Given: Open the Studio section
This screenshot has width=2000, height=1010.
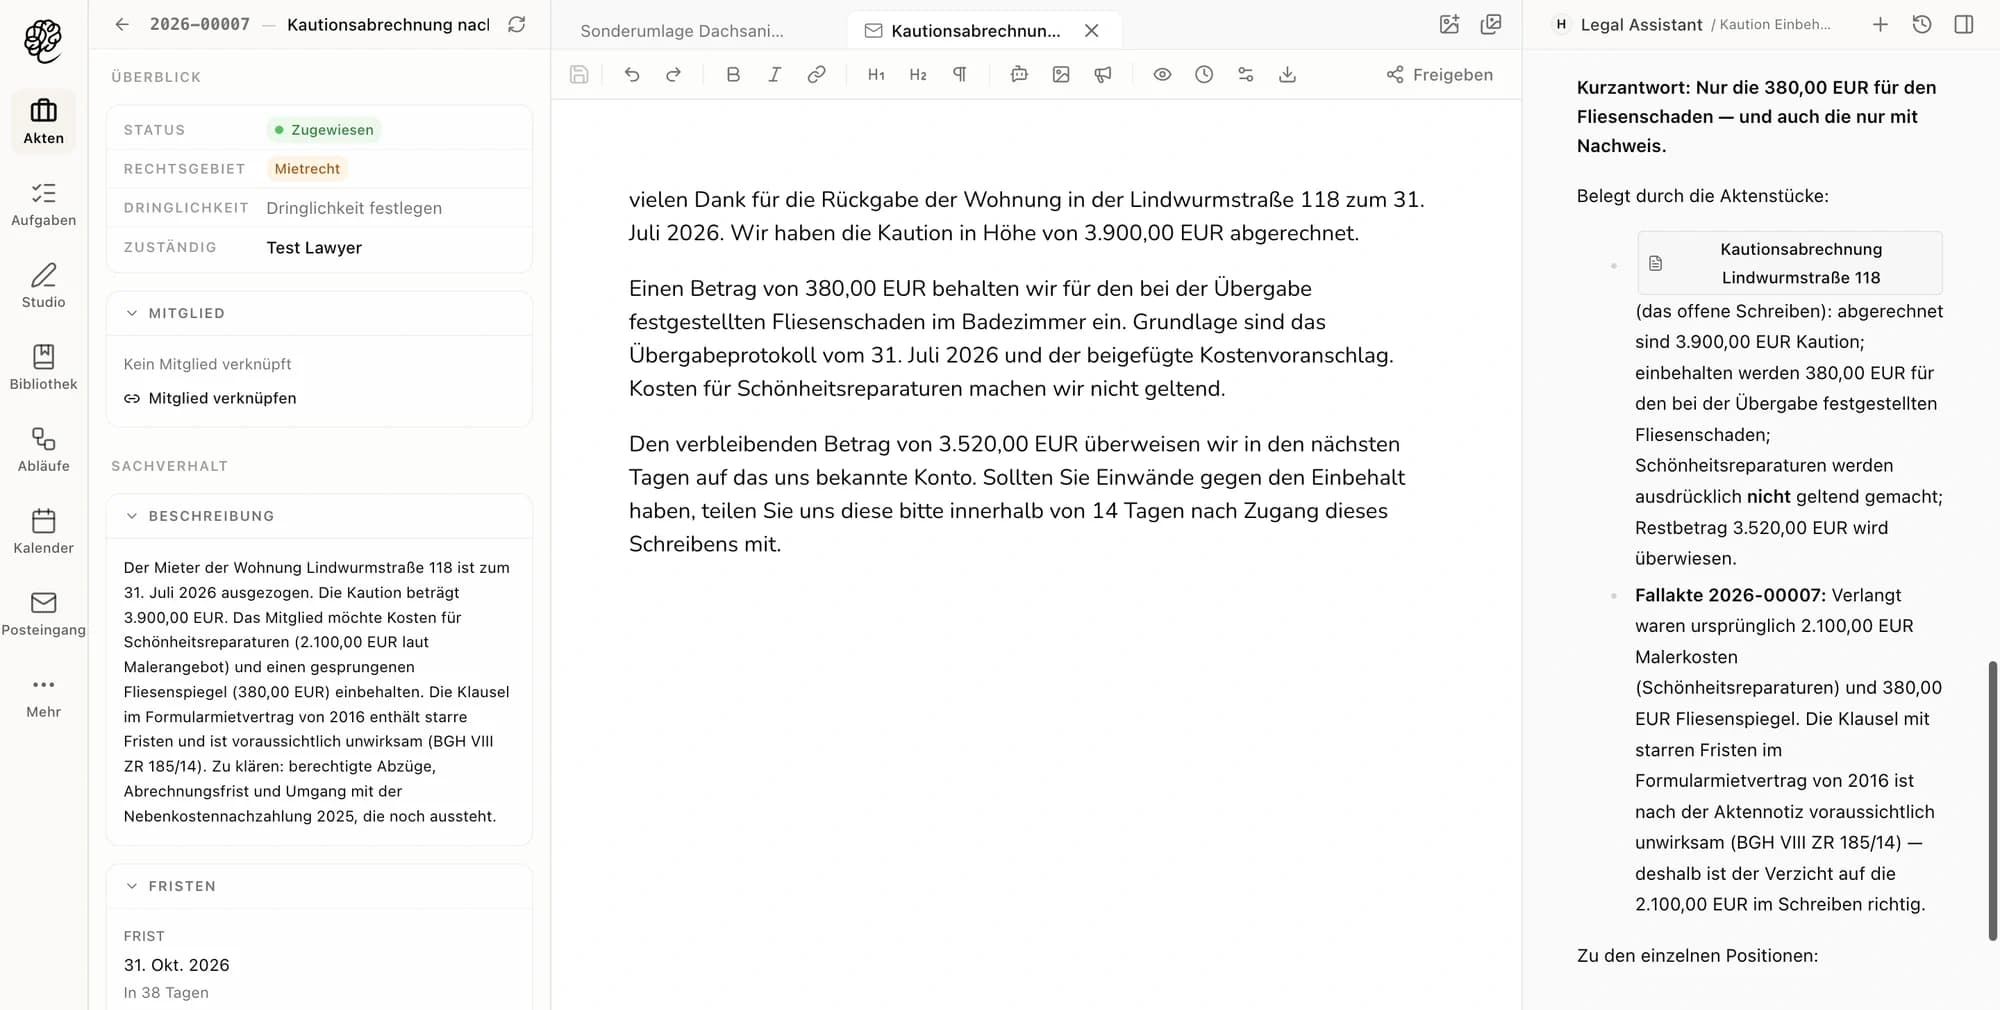Looking at the screenshot, I should (43, 286).
